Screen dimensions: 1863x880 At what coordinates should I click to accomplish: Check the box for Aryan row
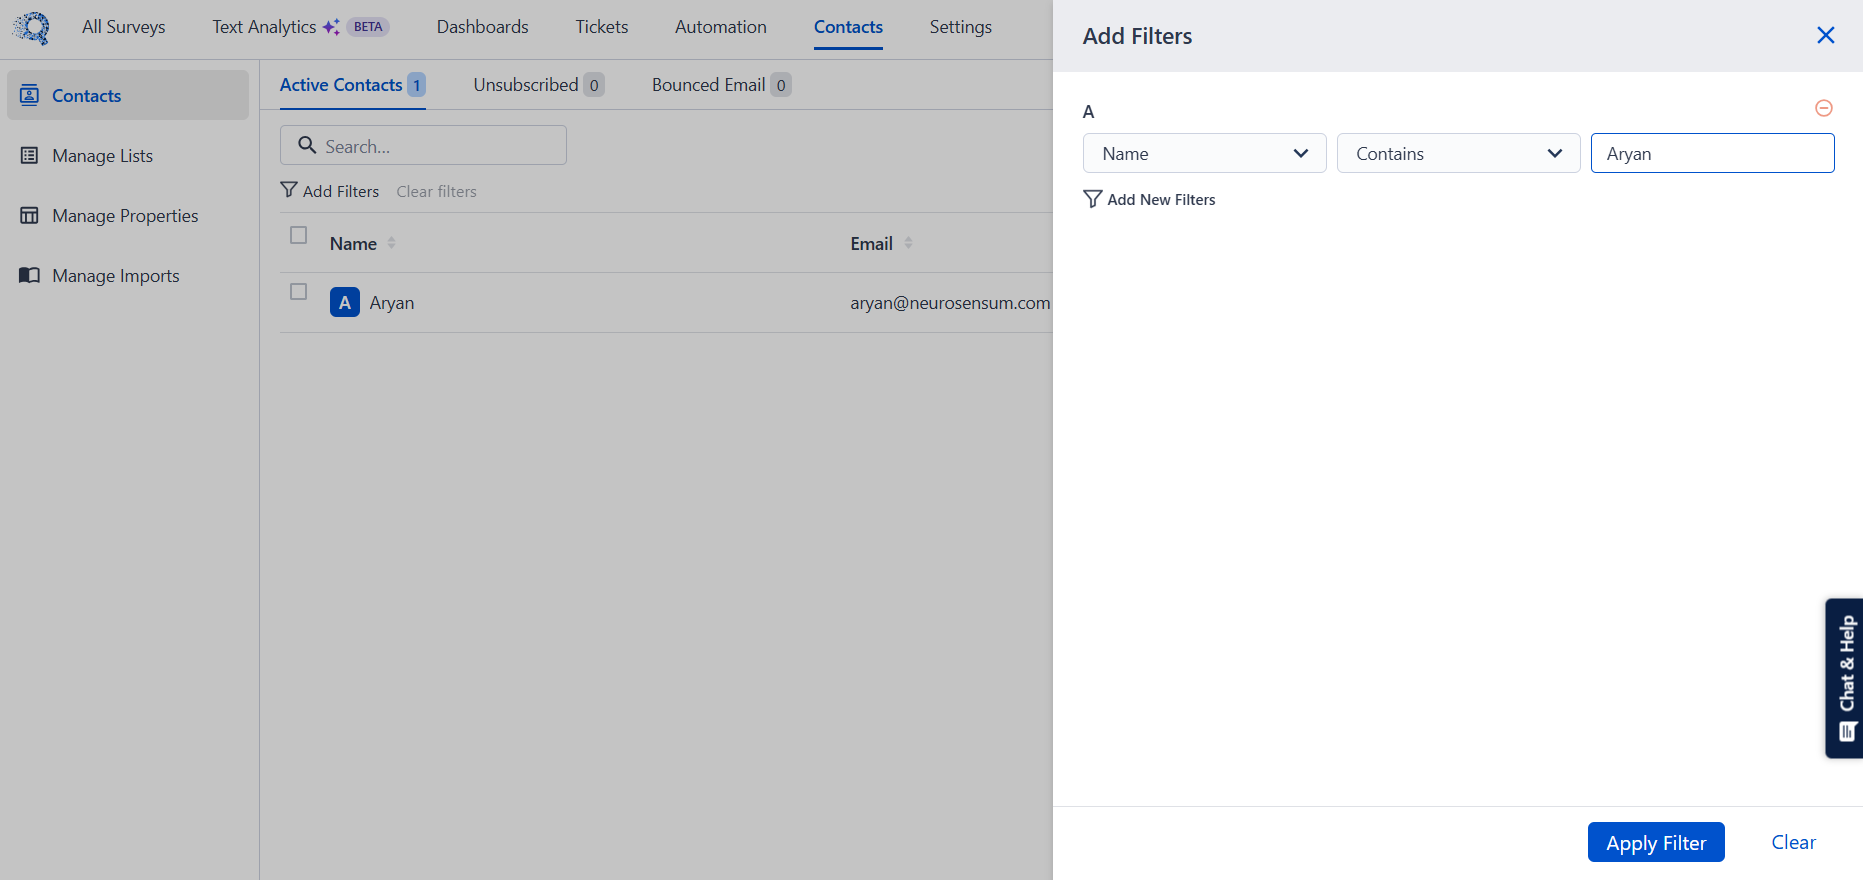298,292
